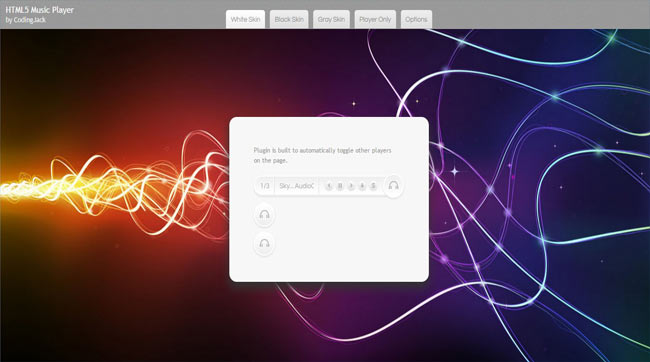Click the 1/3 track counter

click(x=265, y=186)
